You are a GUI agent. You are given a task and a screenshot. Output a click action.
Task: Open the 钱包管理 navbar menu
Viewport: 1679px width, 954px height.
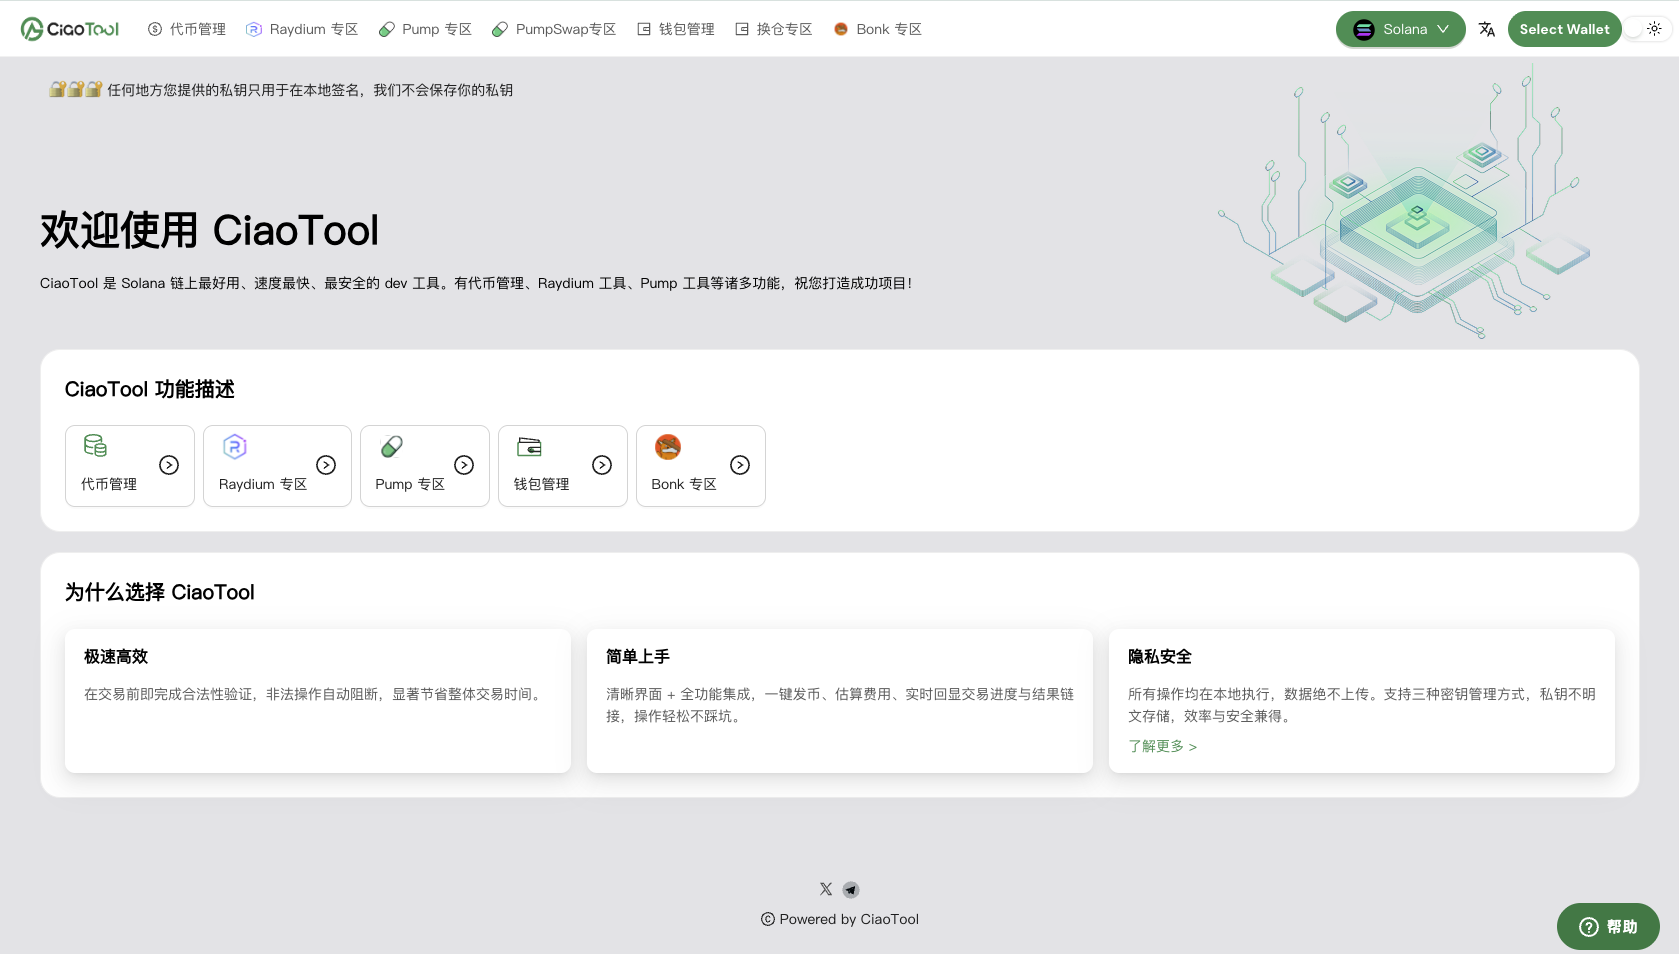click(x=676, y=29)
